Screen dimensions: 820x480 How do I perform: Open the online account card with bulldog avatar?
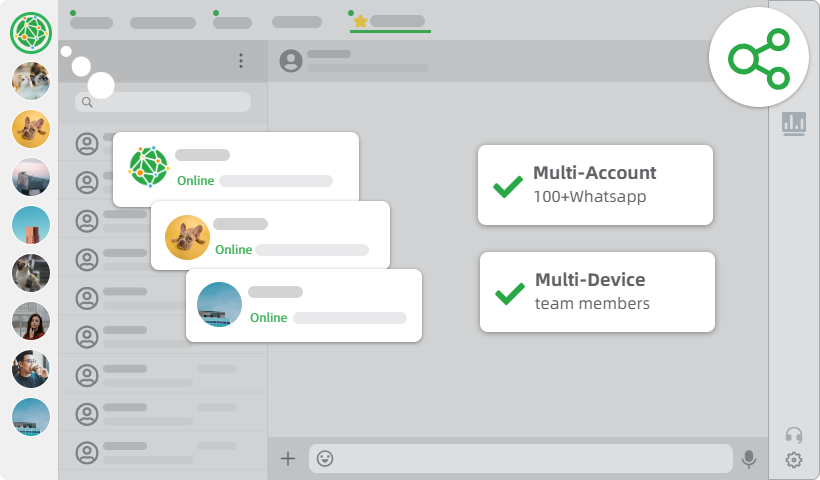pyautogui.click(x=270, y=235)
